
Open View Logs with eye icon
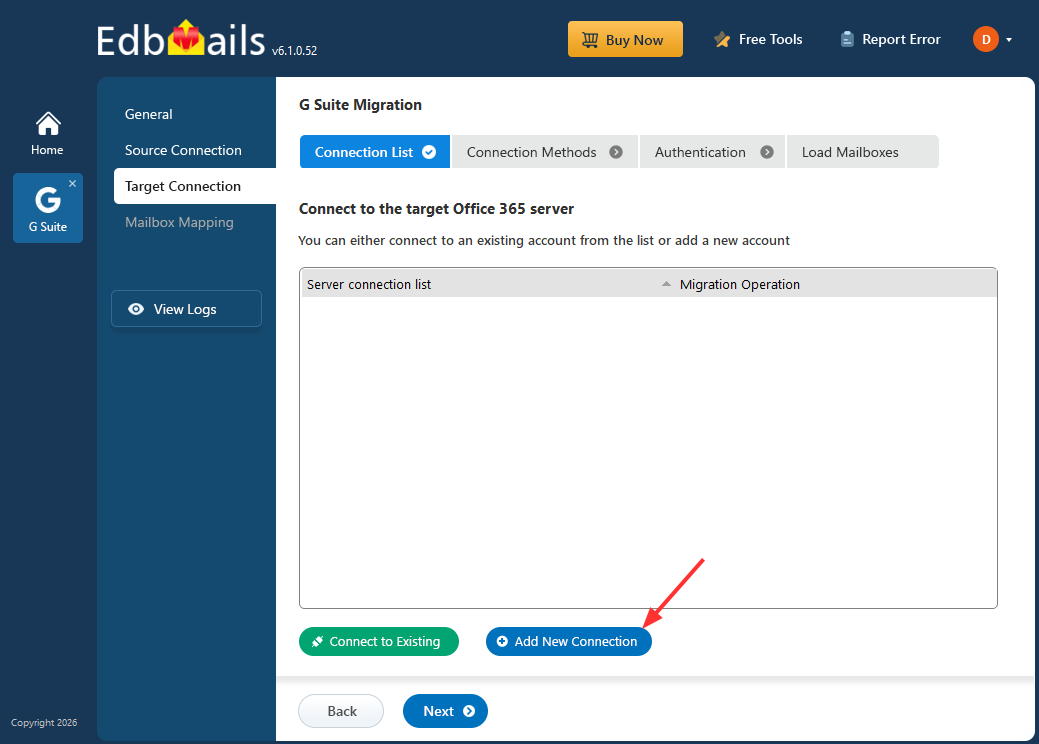[x=186, y=309]
